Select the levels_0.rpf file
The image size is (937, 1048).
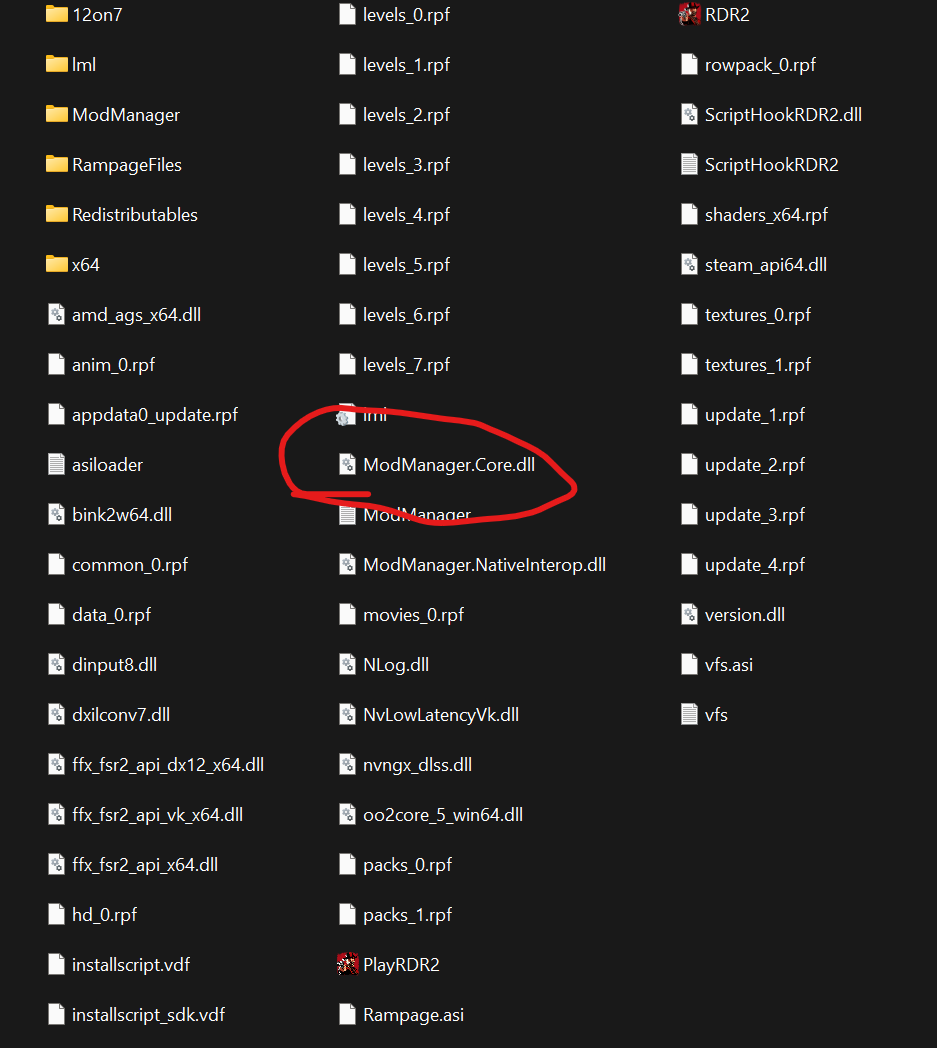[394, 14]
